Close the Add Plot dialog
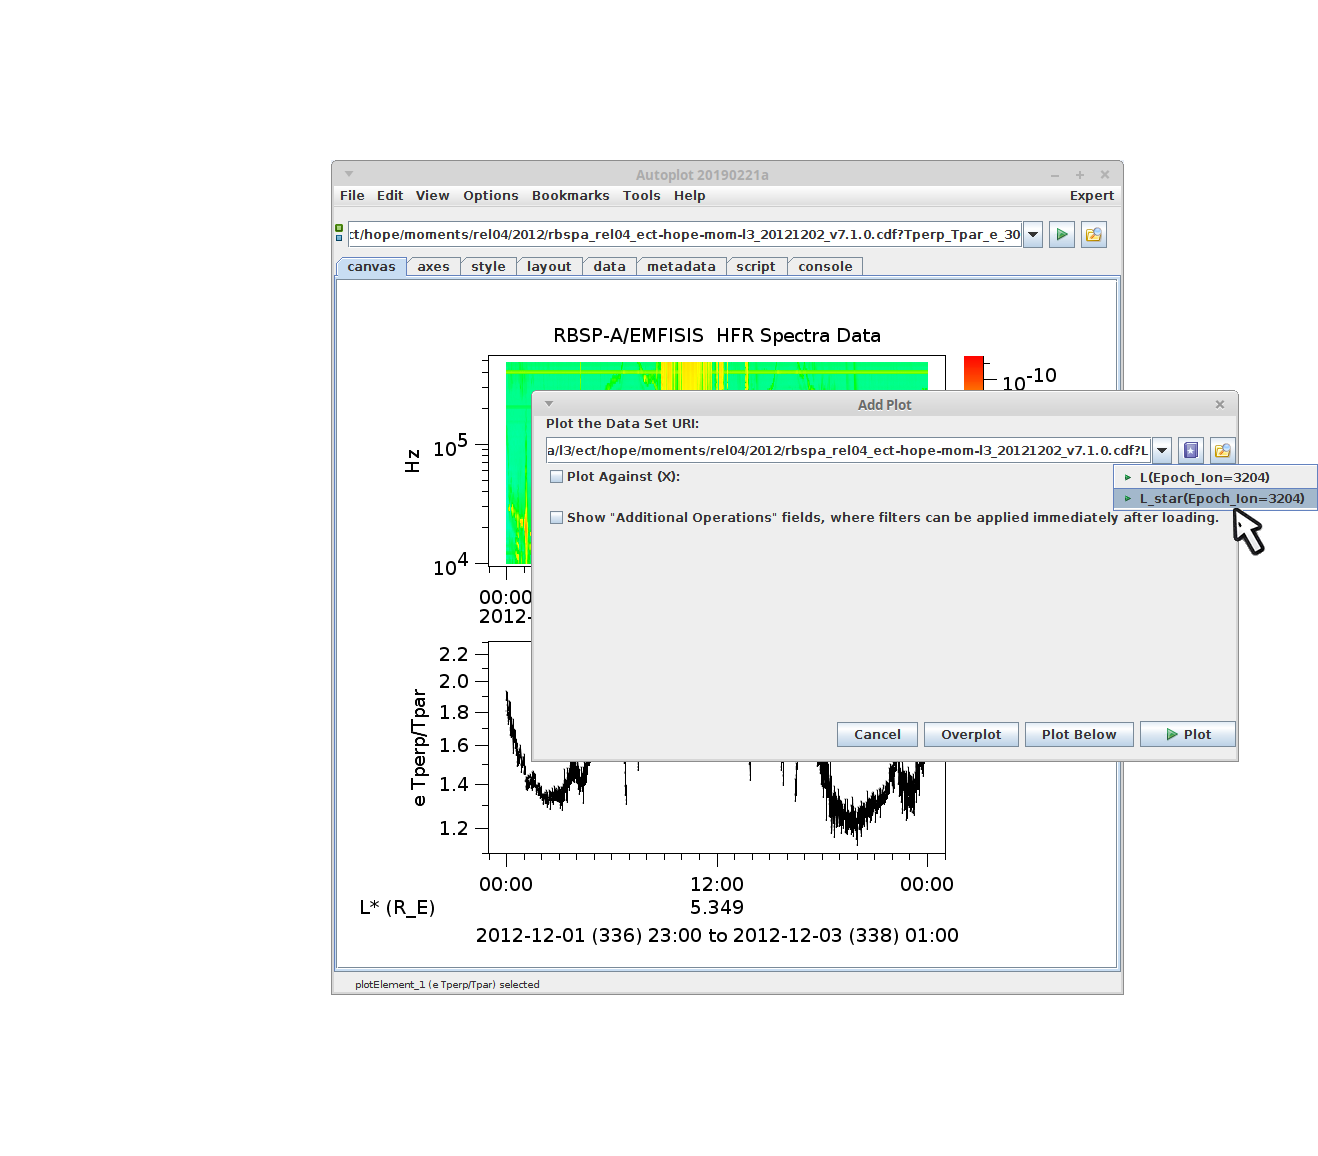1318x1156 pixels. pos(1219,404)
